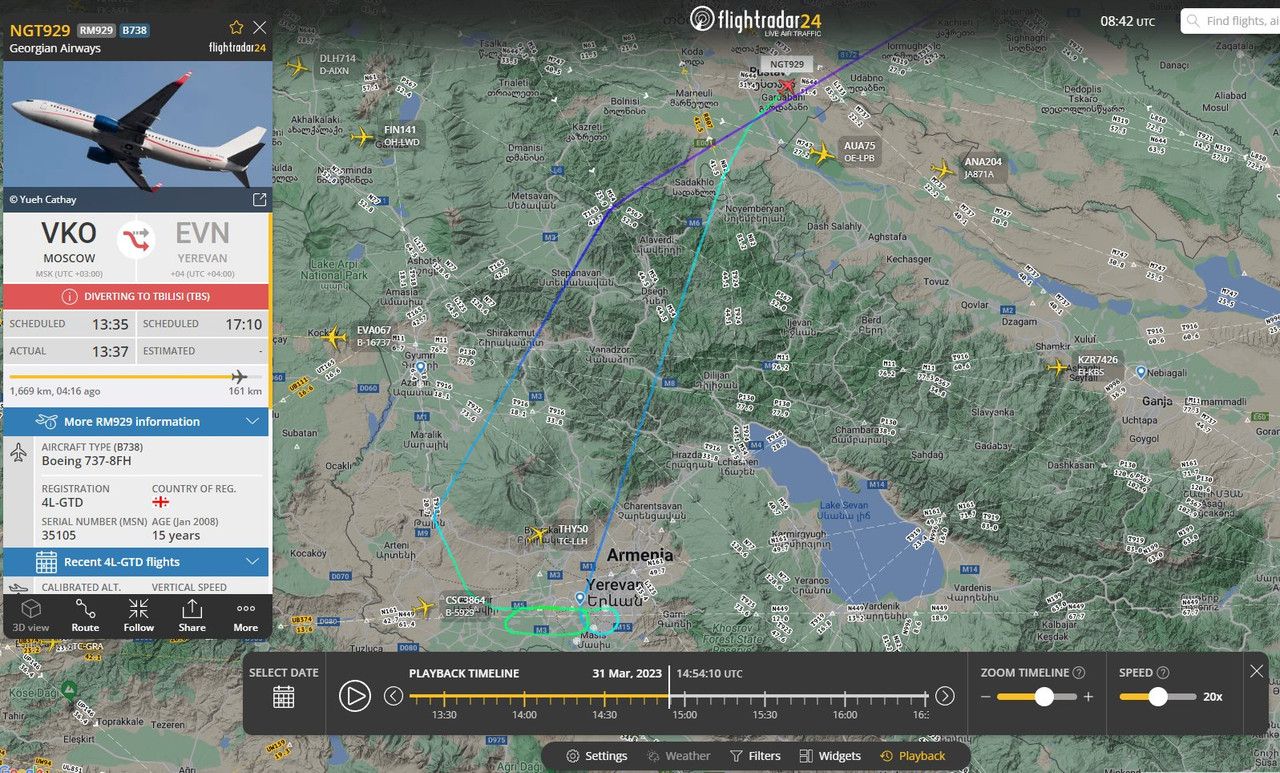Select aircraft KZR7426 on the map
Viewport: 1280px width, 773px height.
point(1056,368)
